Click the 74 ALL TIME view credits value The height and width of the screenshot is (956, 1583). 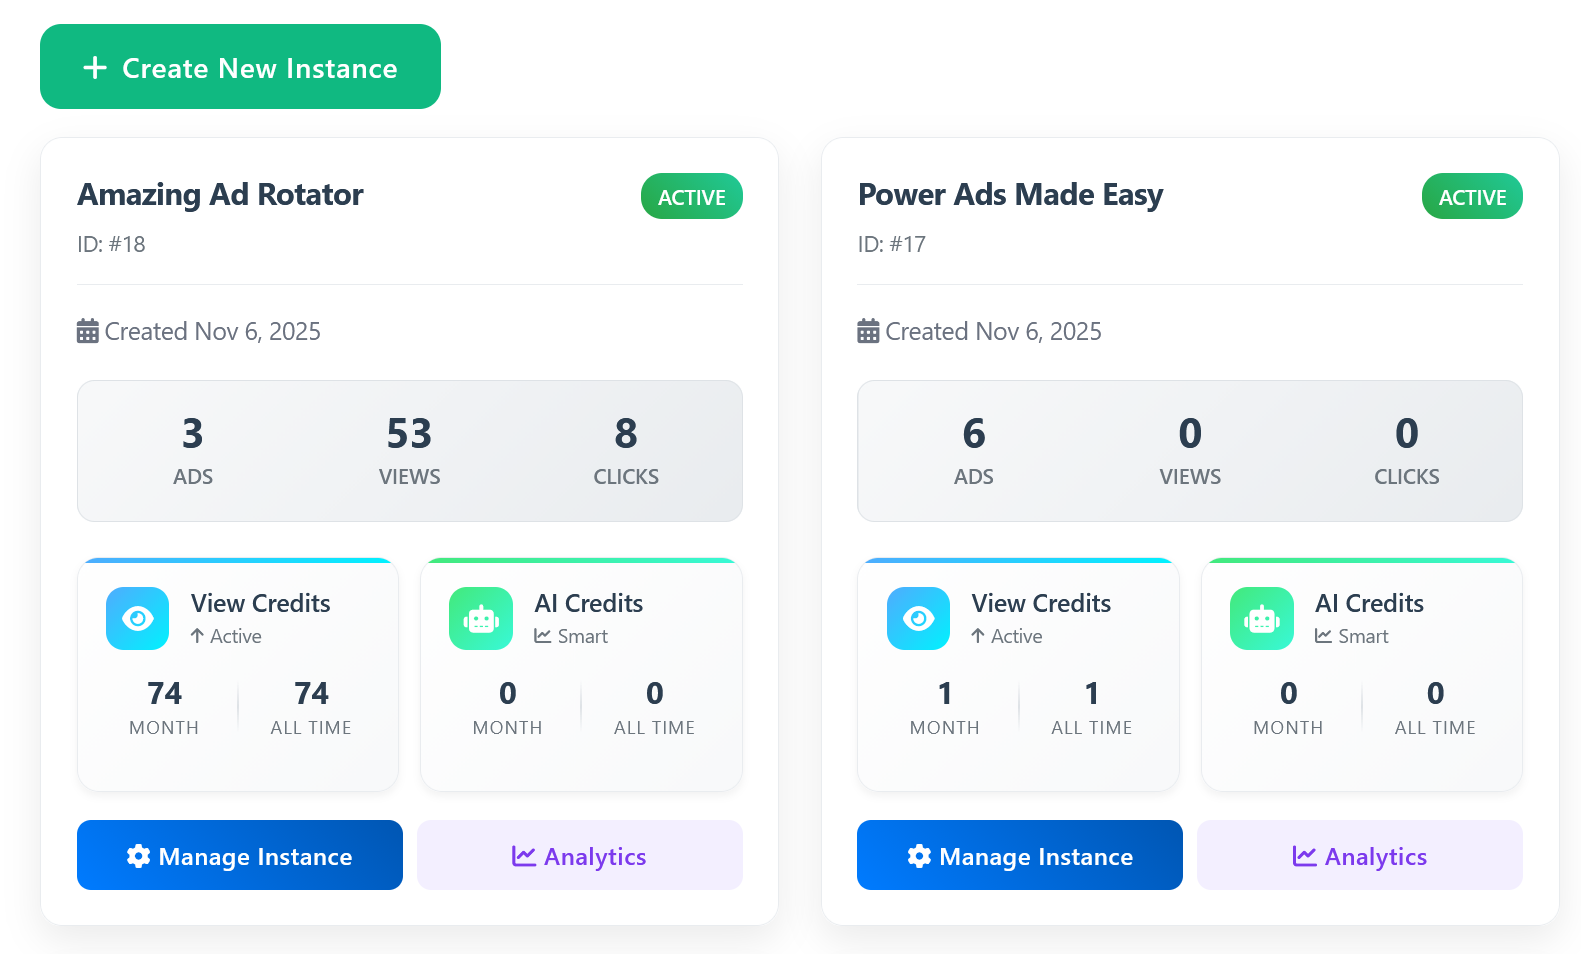point(311,708)
